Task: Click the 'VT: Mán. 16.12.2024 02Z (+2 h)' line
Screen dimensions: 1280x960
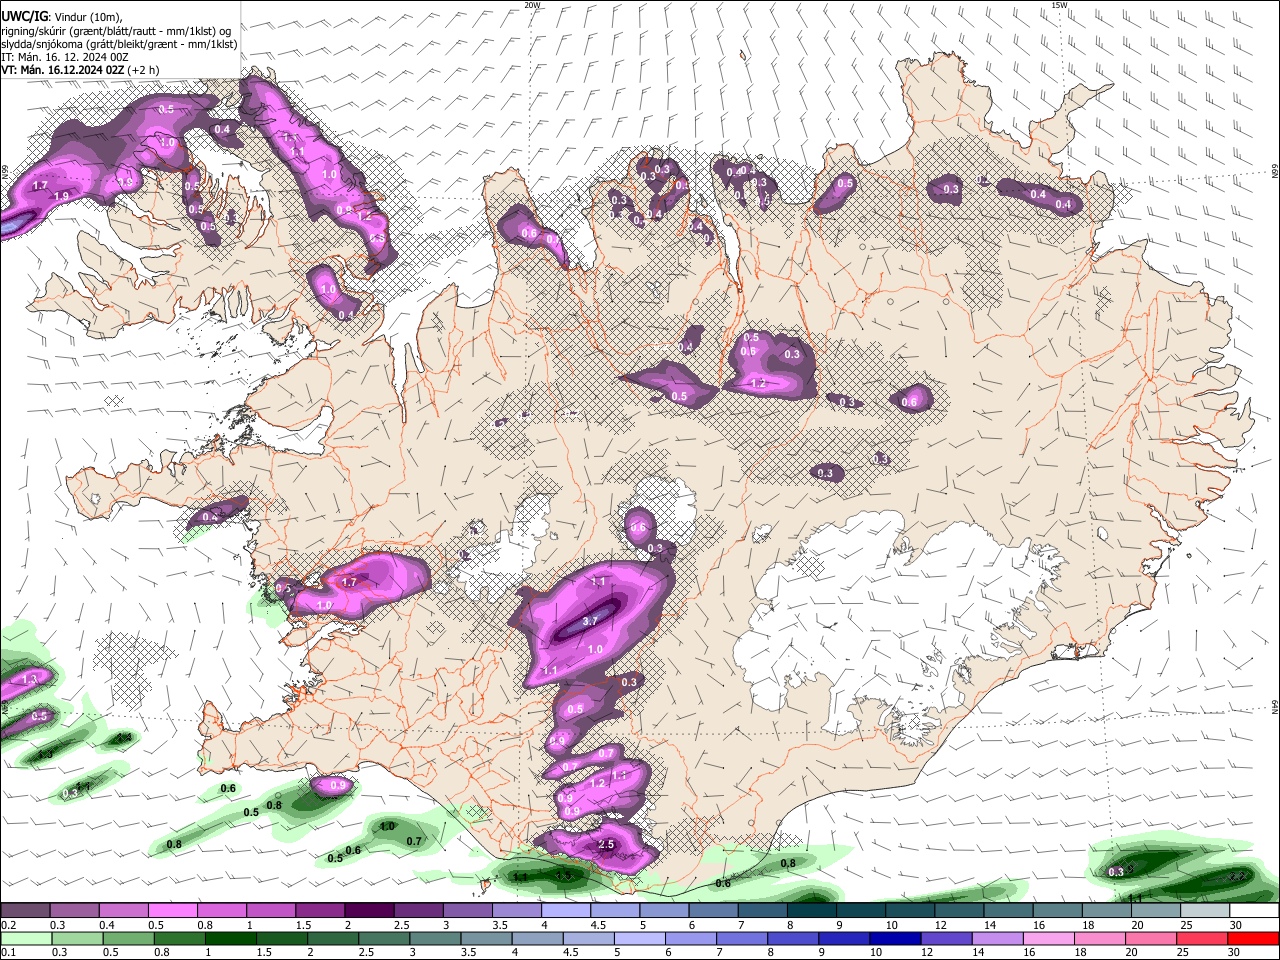Action: click(x=79, y=70)
